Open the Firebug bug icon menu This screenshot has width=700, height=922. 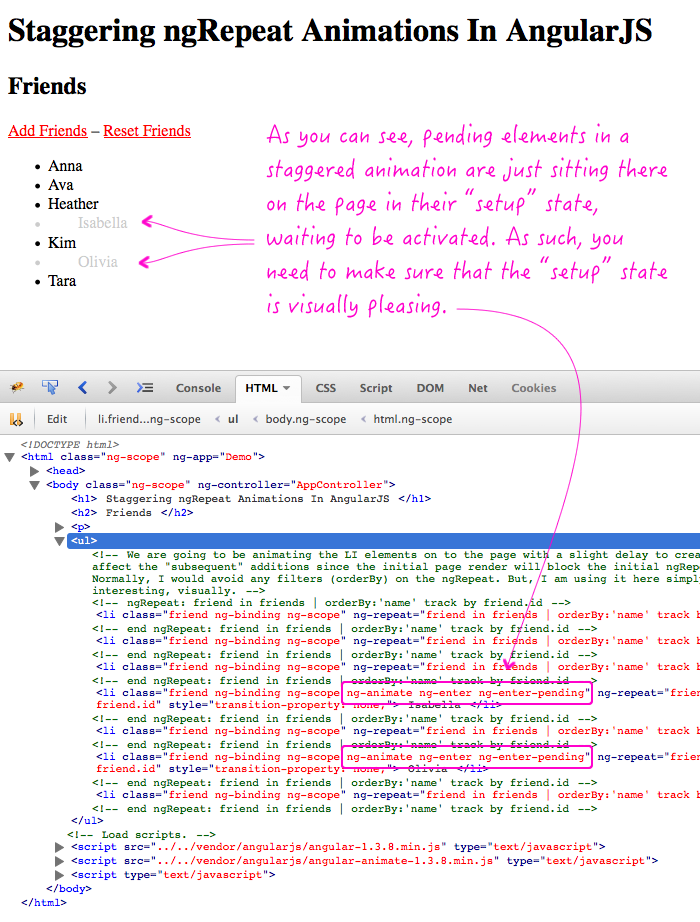tap(17, 387)
